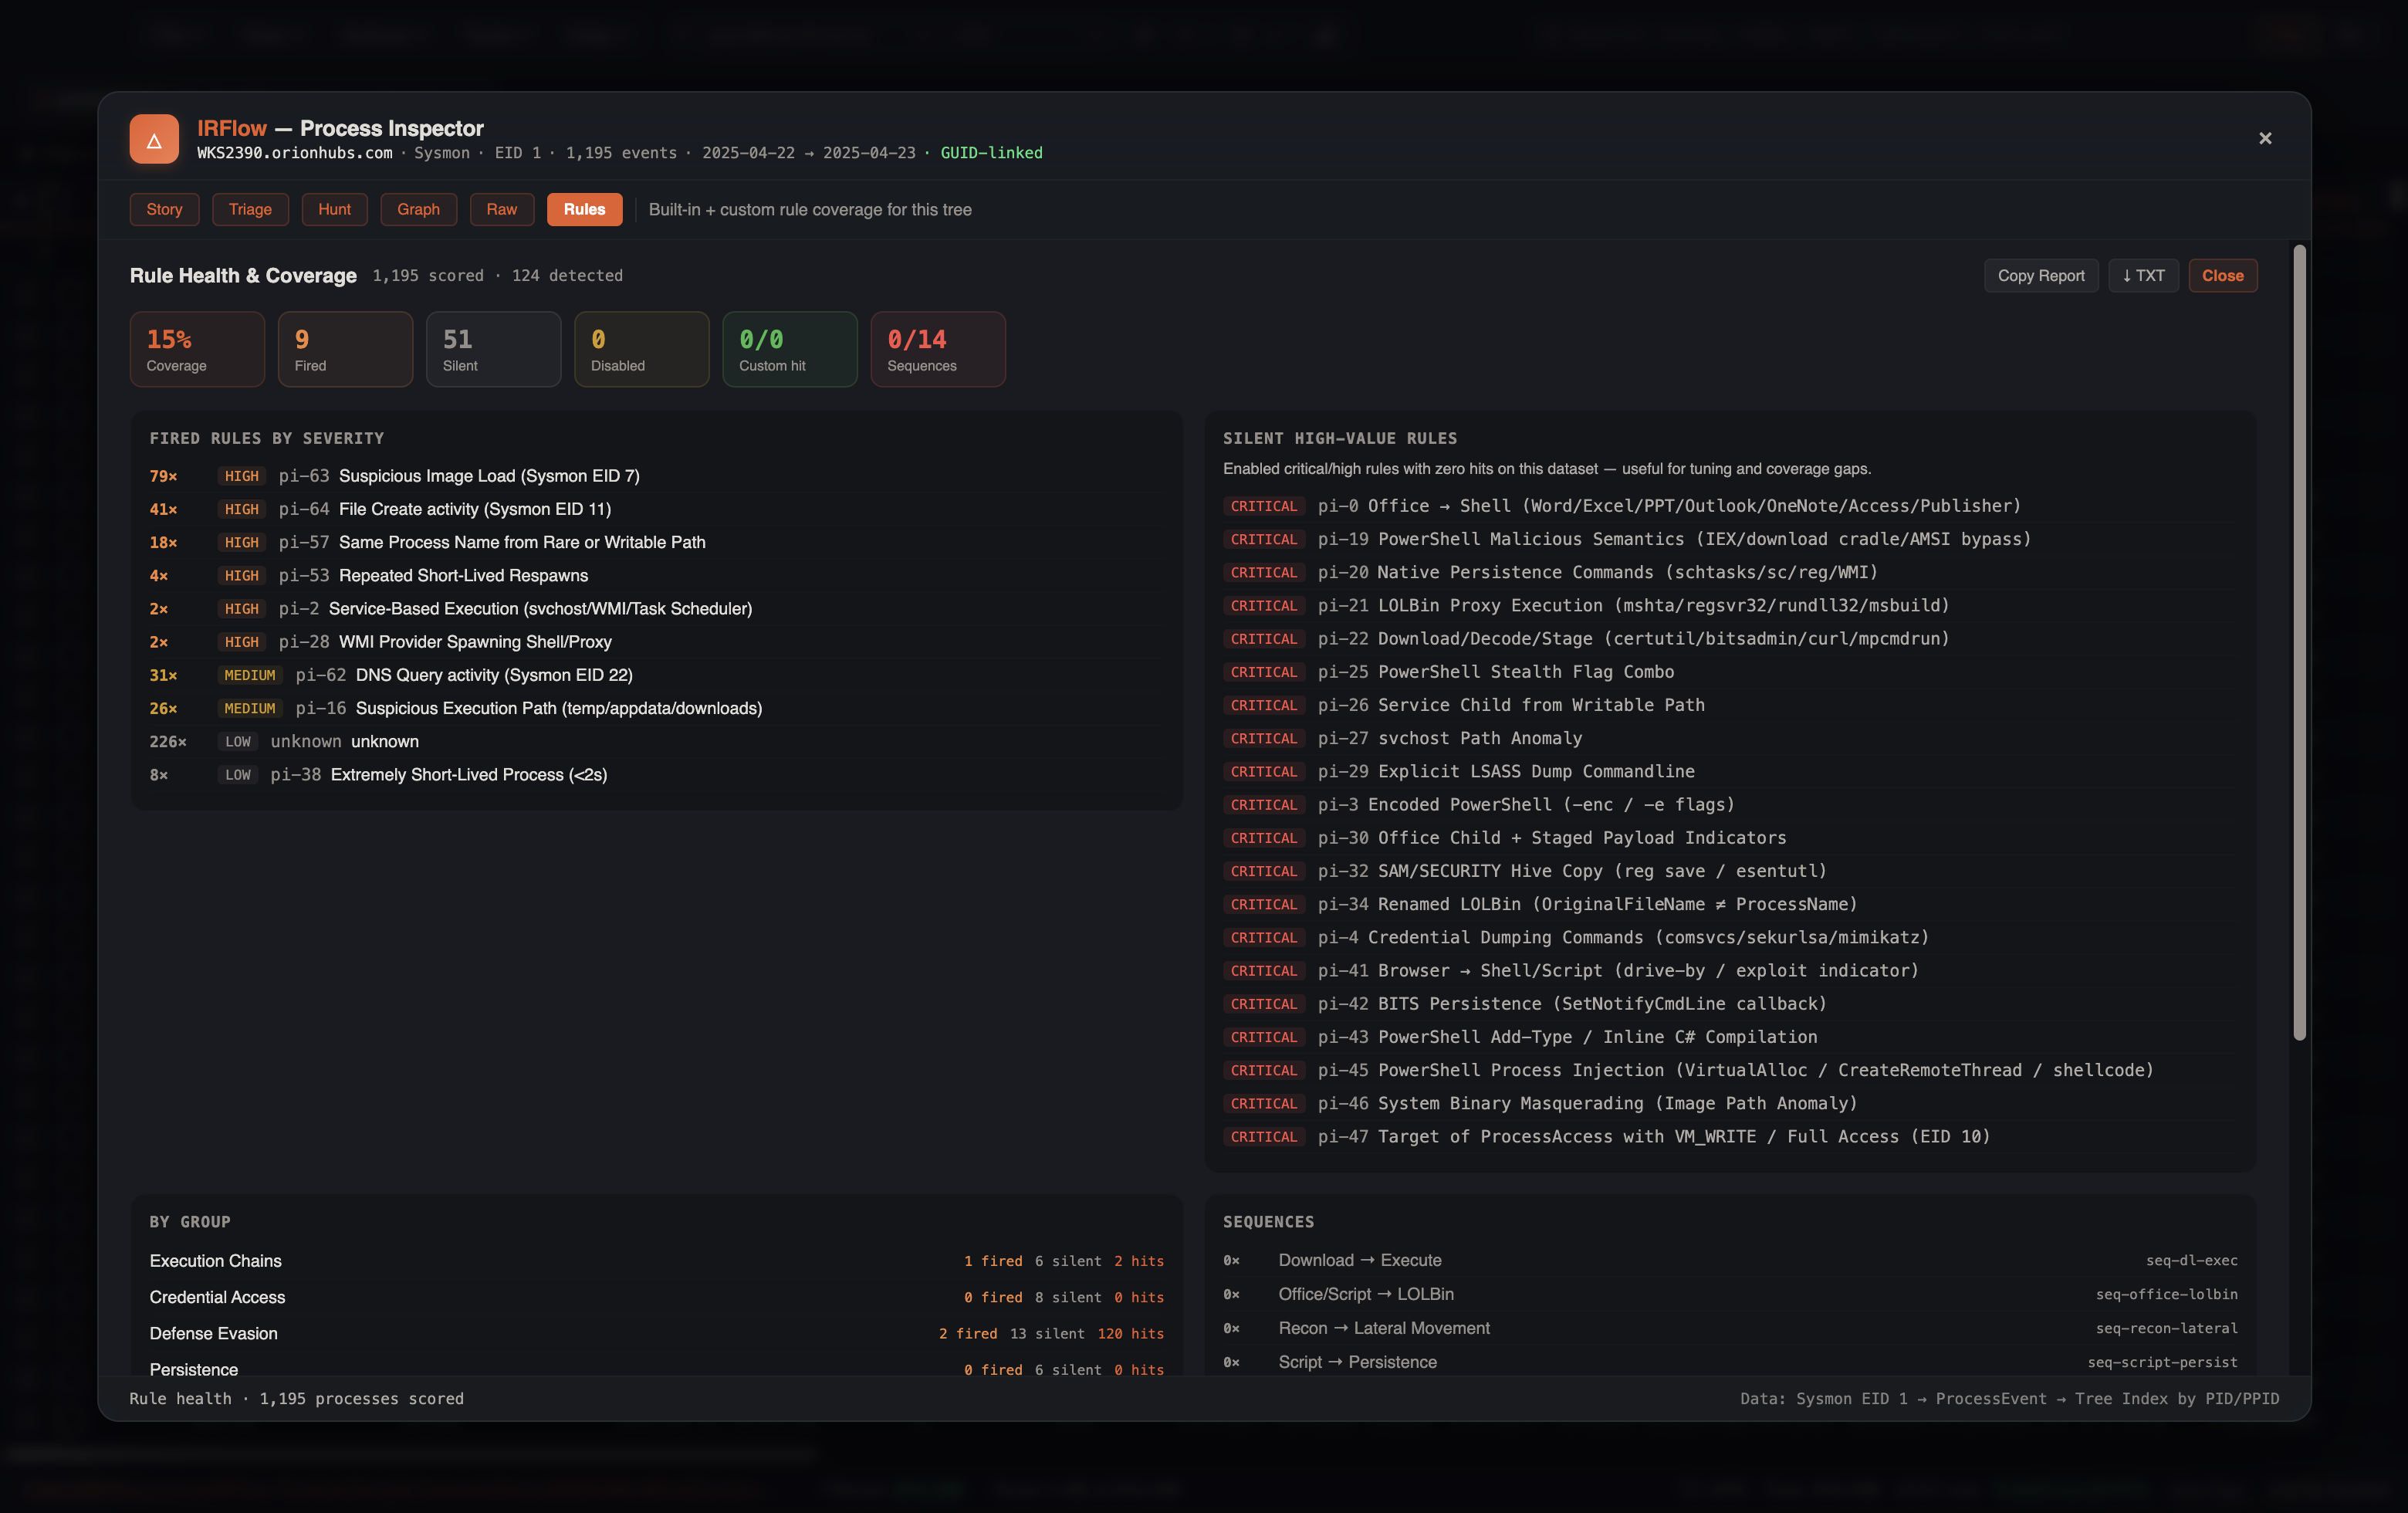Screen dimensions: 2408x1513
Task: Select the active Rules tab
Action: (584, 209)
